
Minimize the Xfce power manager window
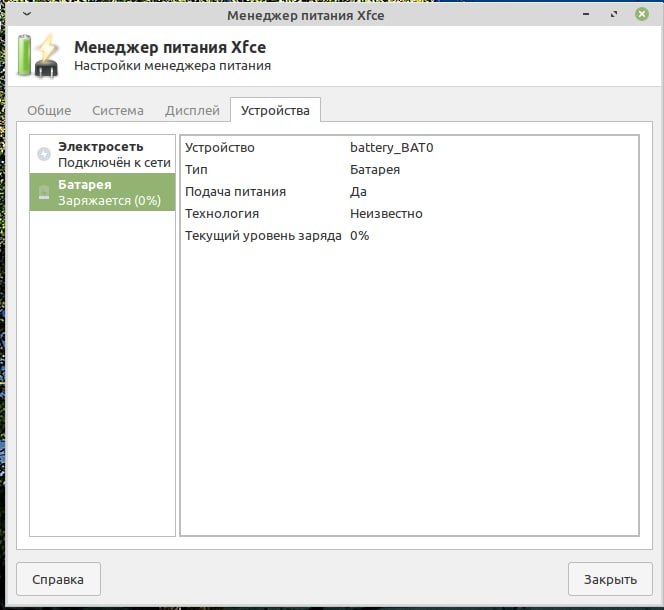click(x=586, y=14)
